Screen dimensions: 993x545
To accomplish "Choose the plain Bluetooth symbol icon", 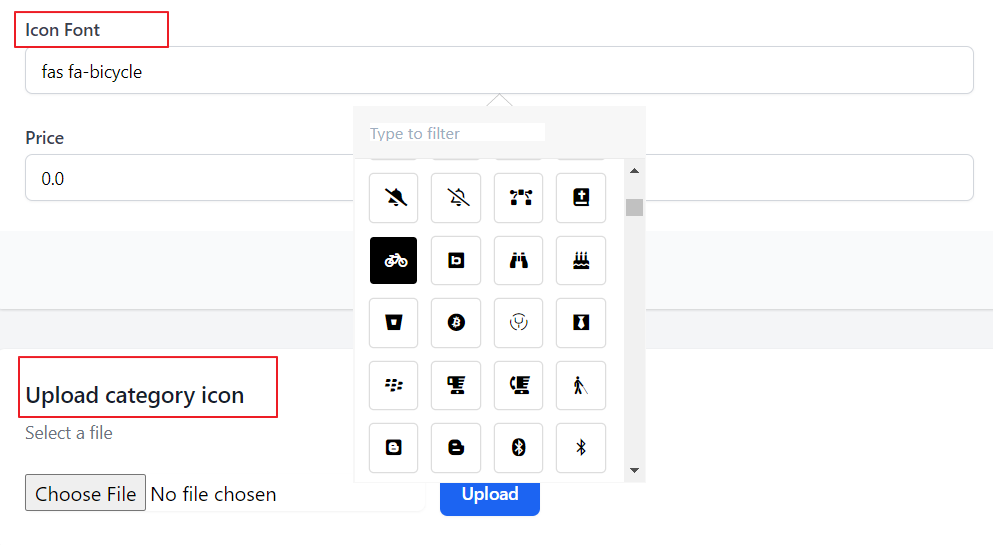I will (581, 448).
